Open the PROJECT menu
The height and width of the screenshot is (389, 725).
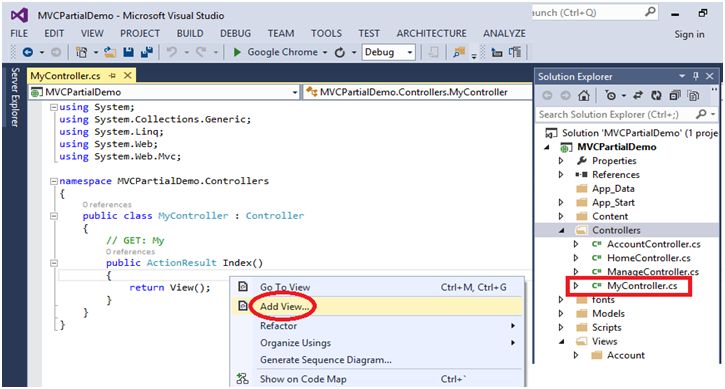140,33
